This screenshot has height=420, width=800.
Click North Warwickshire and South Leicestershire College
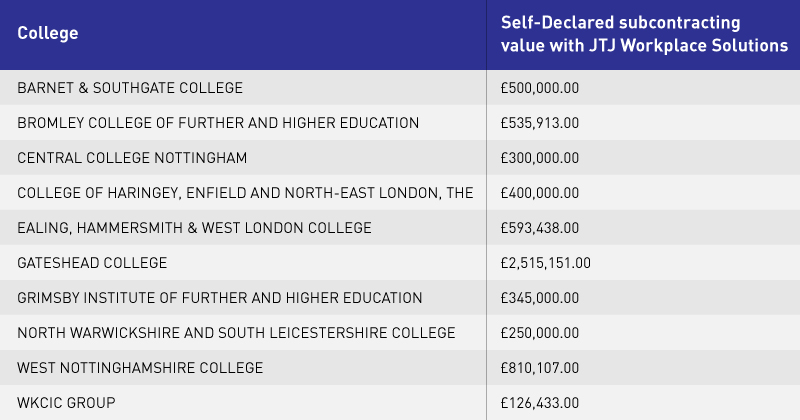(236, 333)
